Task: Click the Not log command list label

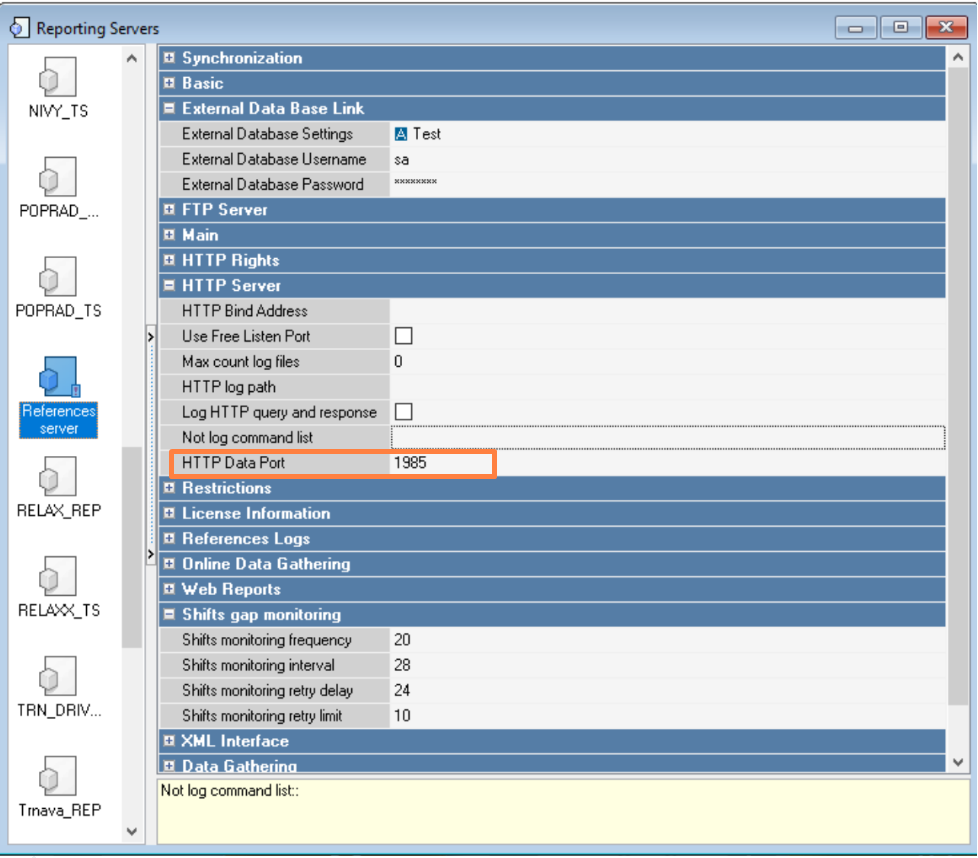Action: coord(248,438)
